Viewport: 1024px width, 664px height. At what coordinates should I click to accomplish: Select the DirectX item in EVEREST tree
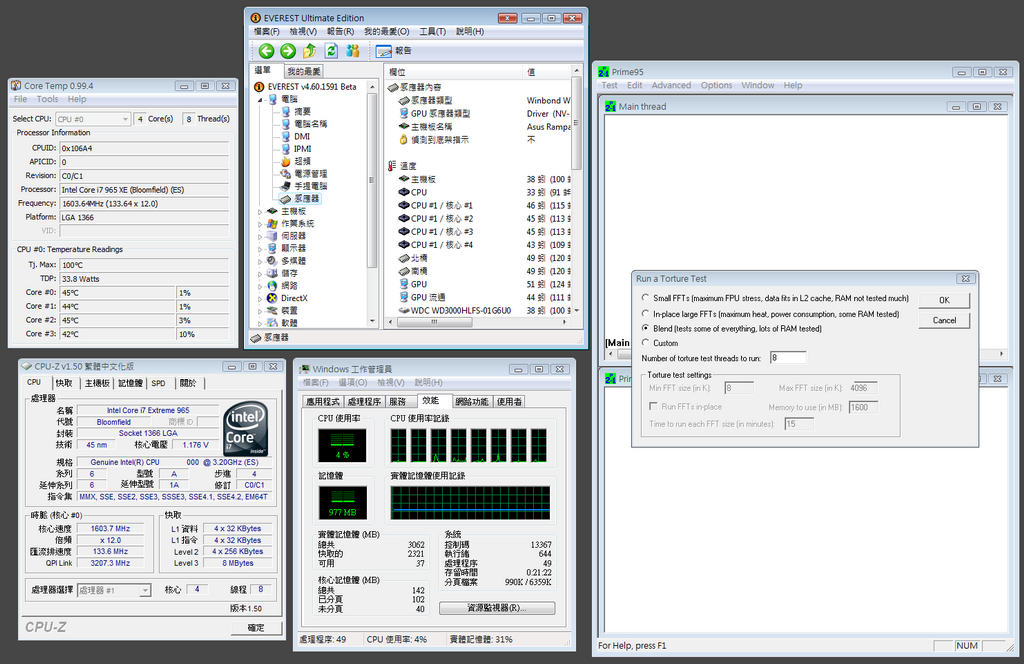coord(293,298)
